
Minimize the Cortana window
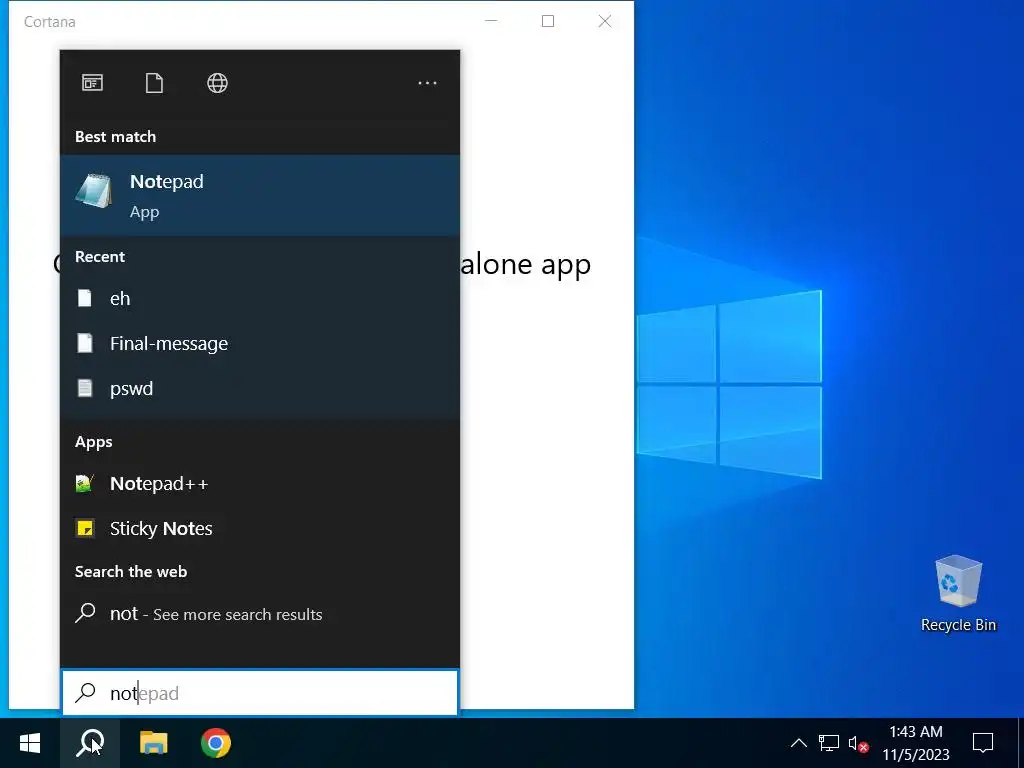click(491, 21)
